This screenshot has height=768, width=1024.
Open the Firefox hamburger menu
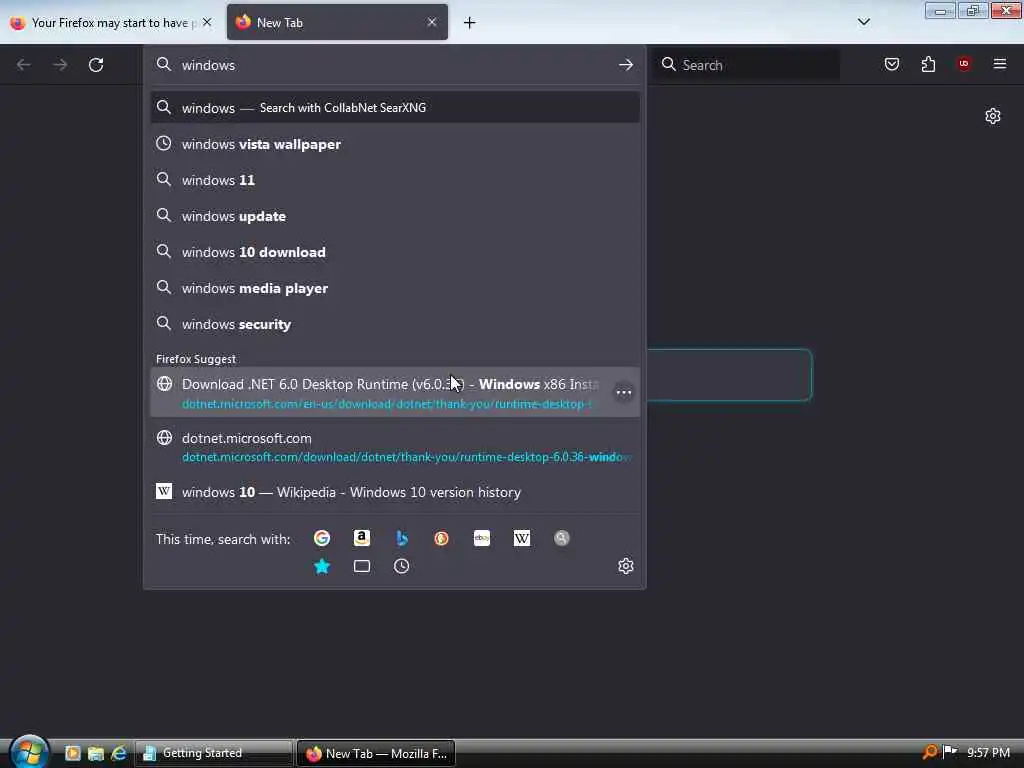click(999, 64)
